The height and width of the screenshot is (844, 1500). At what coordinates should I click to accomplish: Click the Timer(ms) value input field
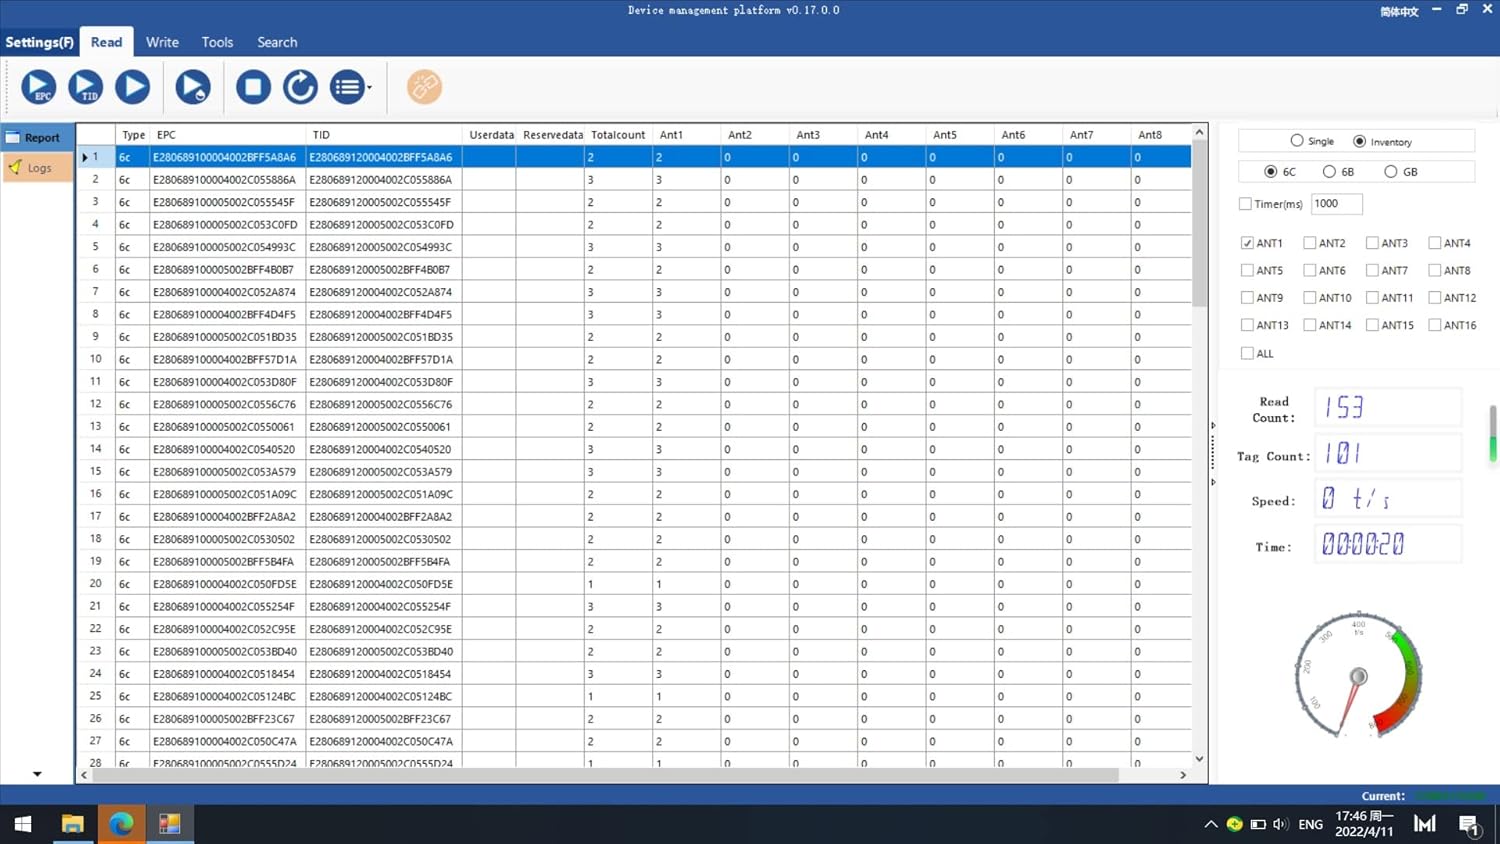click(1336, 204)
